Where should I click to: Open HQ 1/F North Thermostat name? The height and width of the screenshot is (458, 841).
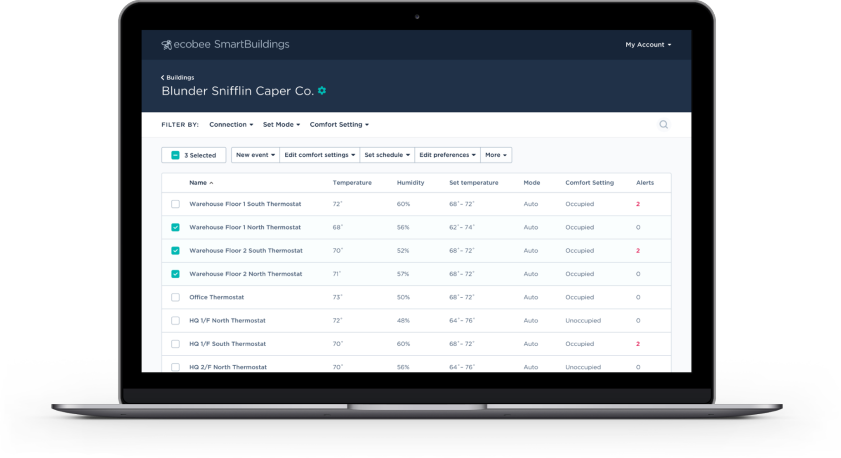pyautogui.click(x=227, y=321)
